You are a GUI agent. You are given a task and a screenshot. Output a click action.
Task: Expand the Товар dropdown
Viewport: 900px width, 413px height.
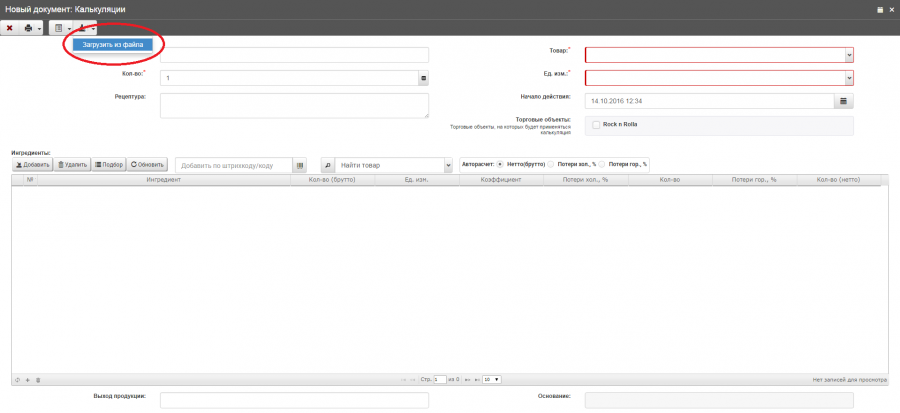(848, 55)
